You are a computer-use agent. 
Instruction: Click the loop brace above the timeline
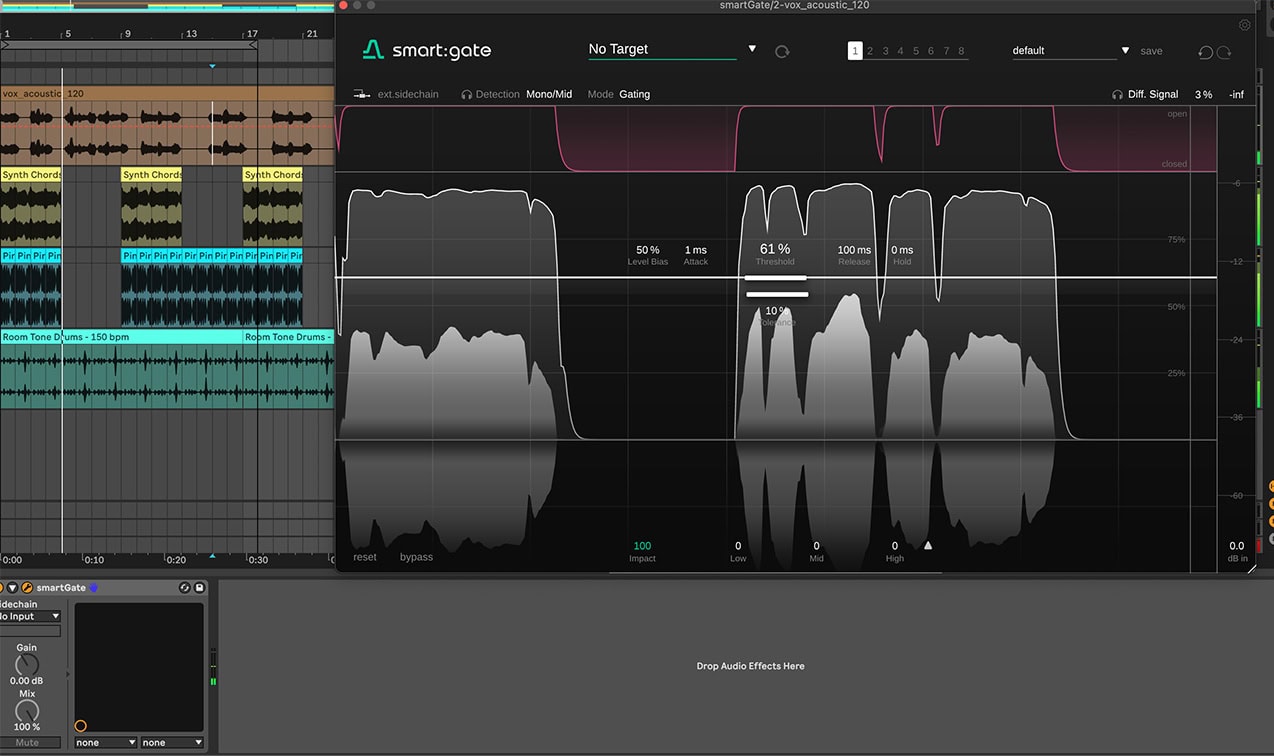[x=128, y=45]
